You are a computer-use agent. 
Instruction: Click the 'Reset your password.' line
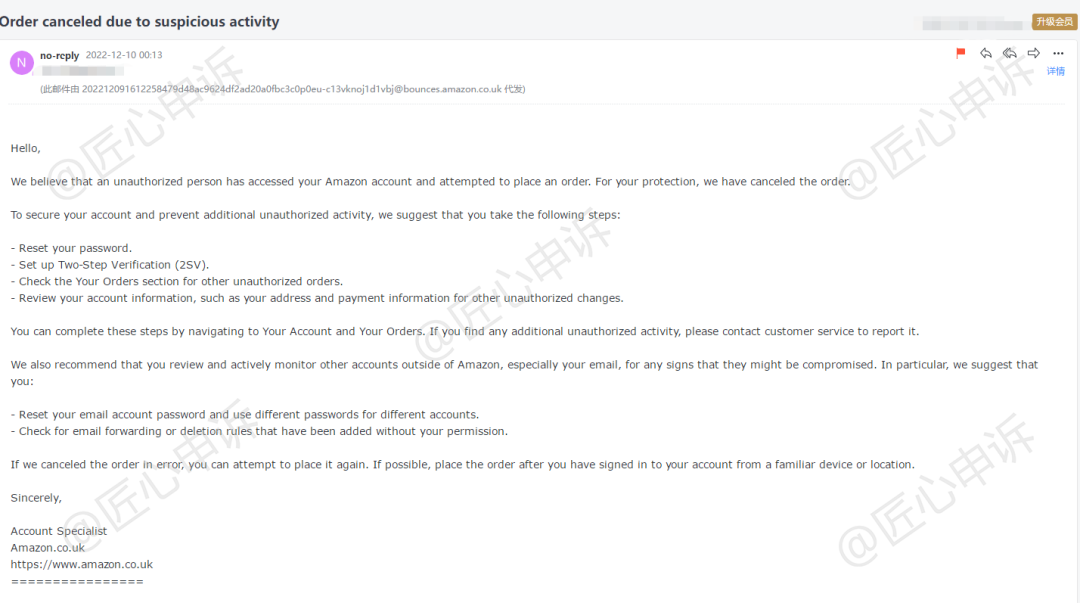(71, 248)
